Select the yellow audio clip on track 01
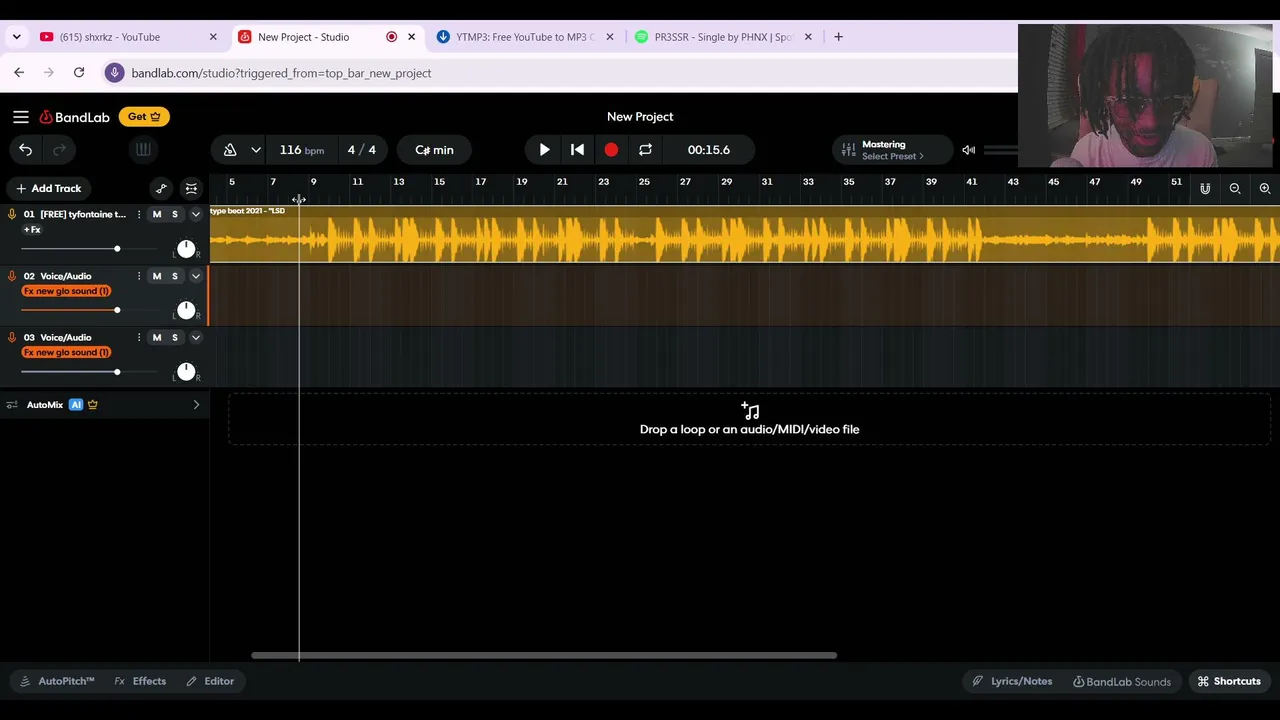The image size is (1280, 720). pos(744,234)
